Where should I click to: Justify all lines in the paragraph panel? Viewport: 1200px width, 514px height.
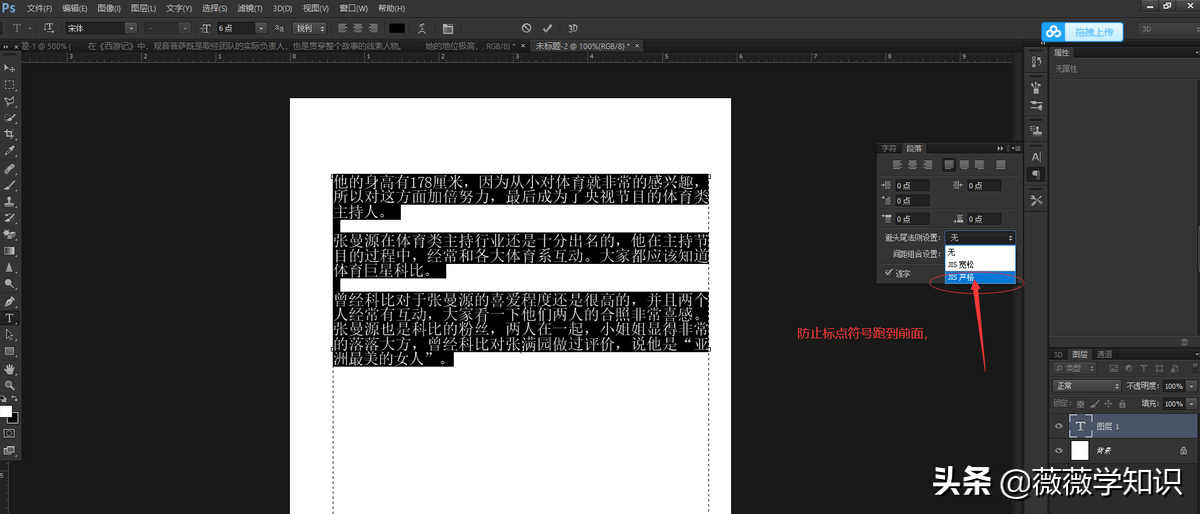(1000, 164)
